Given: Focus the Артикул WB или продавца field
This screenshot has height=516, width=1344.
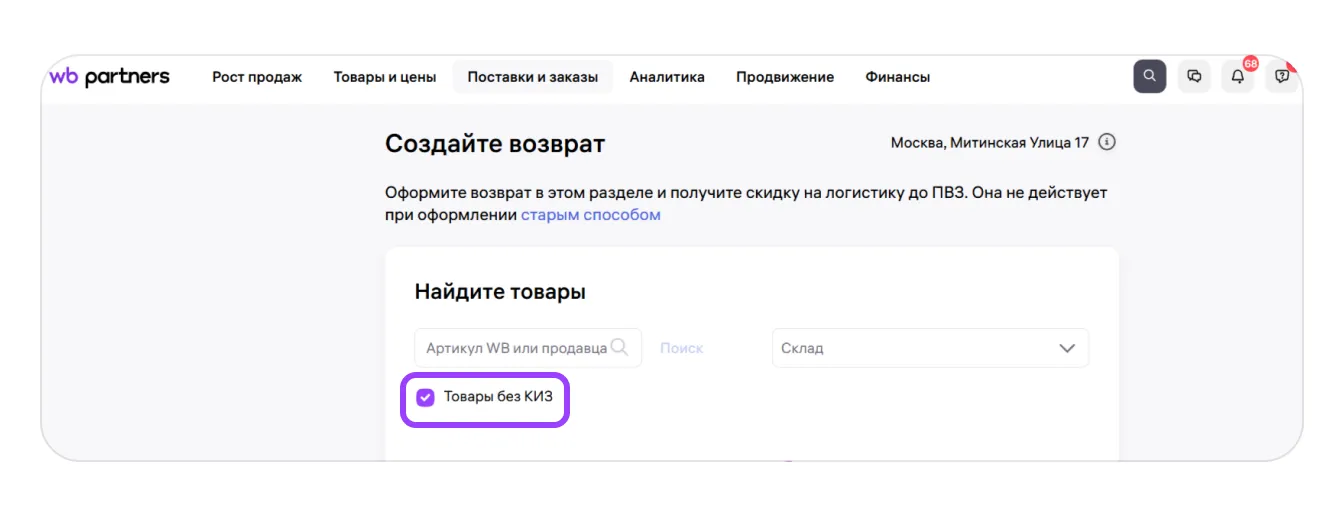Looking at the screenshot, I should click(515, 348).
